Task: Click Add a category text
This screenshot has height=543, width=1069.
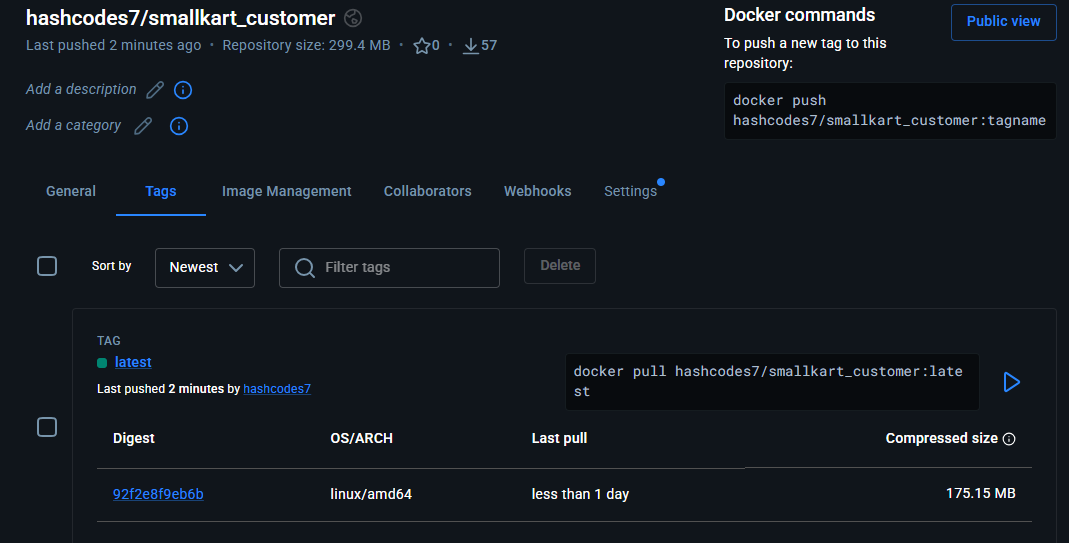Action: [x=74, y=126]
